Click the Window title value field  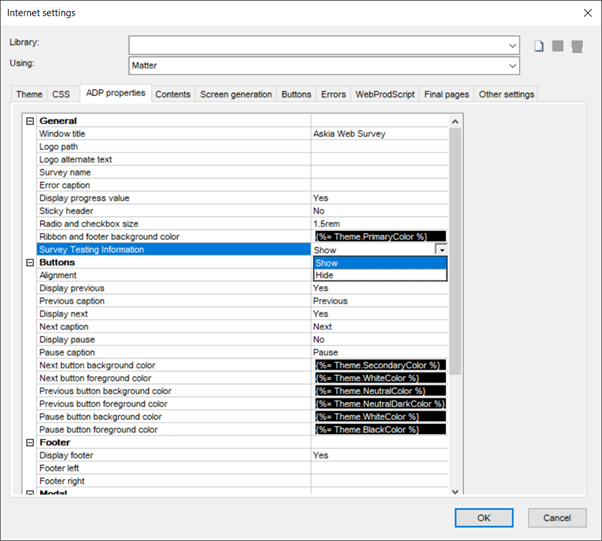(379, 134)
